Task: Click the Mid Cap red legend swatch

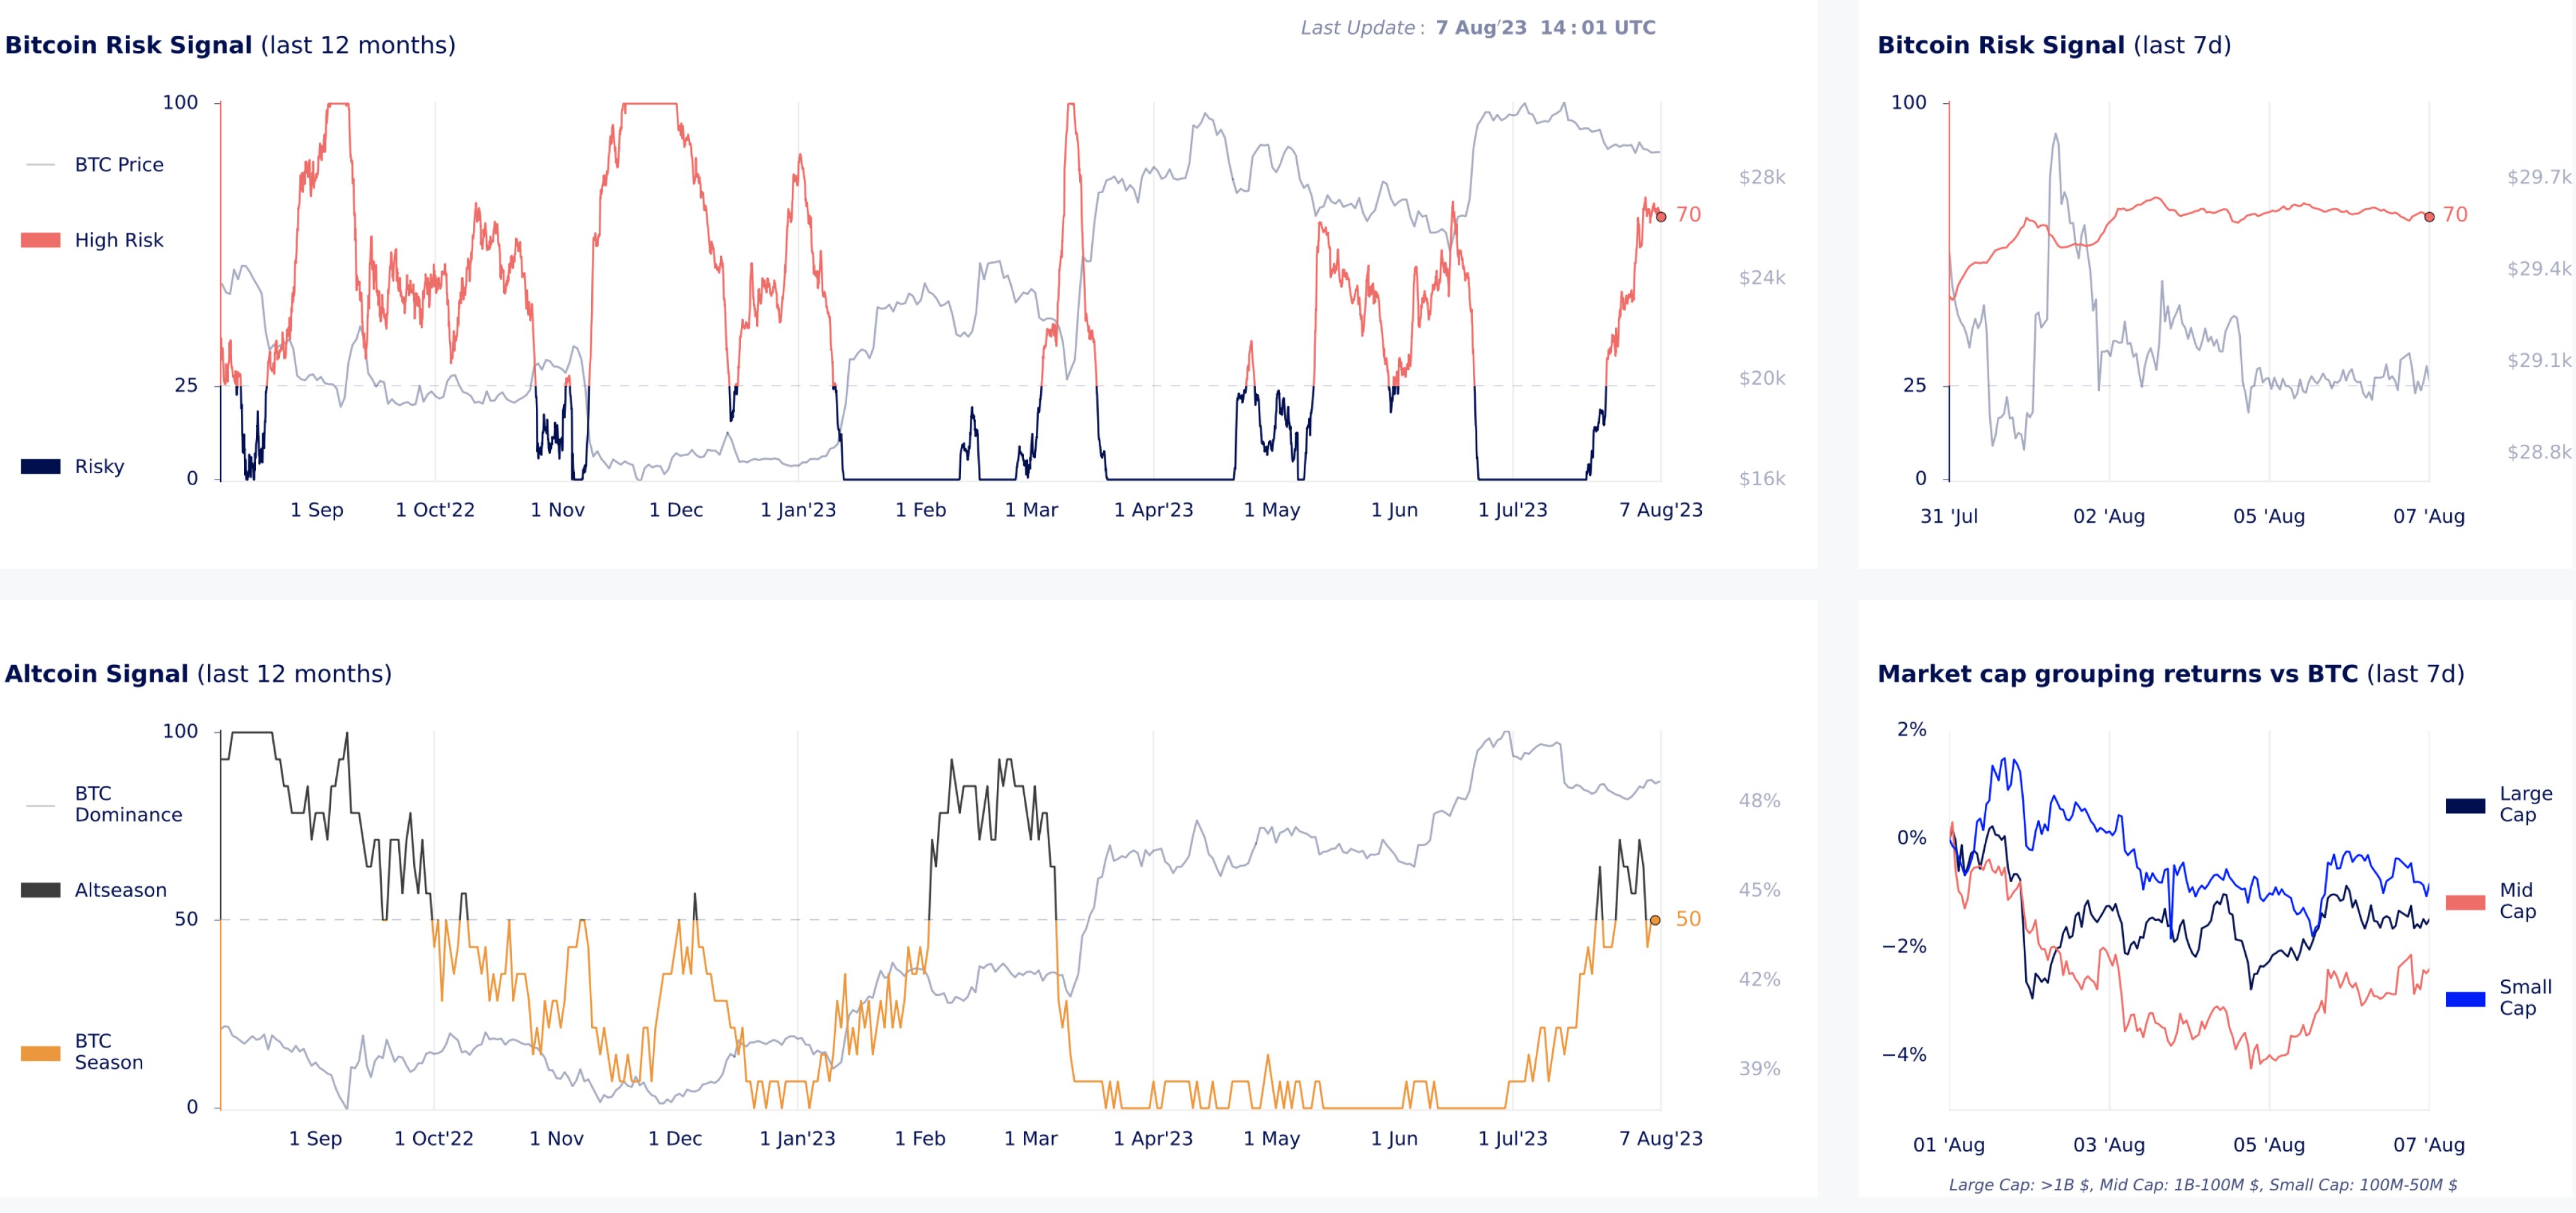Action: point(2465,902)
